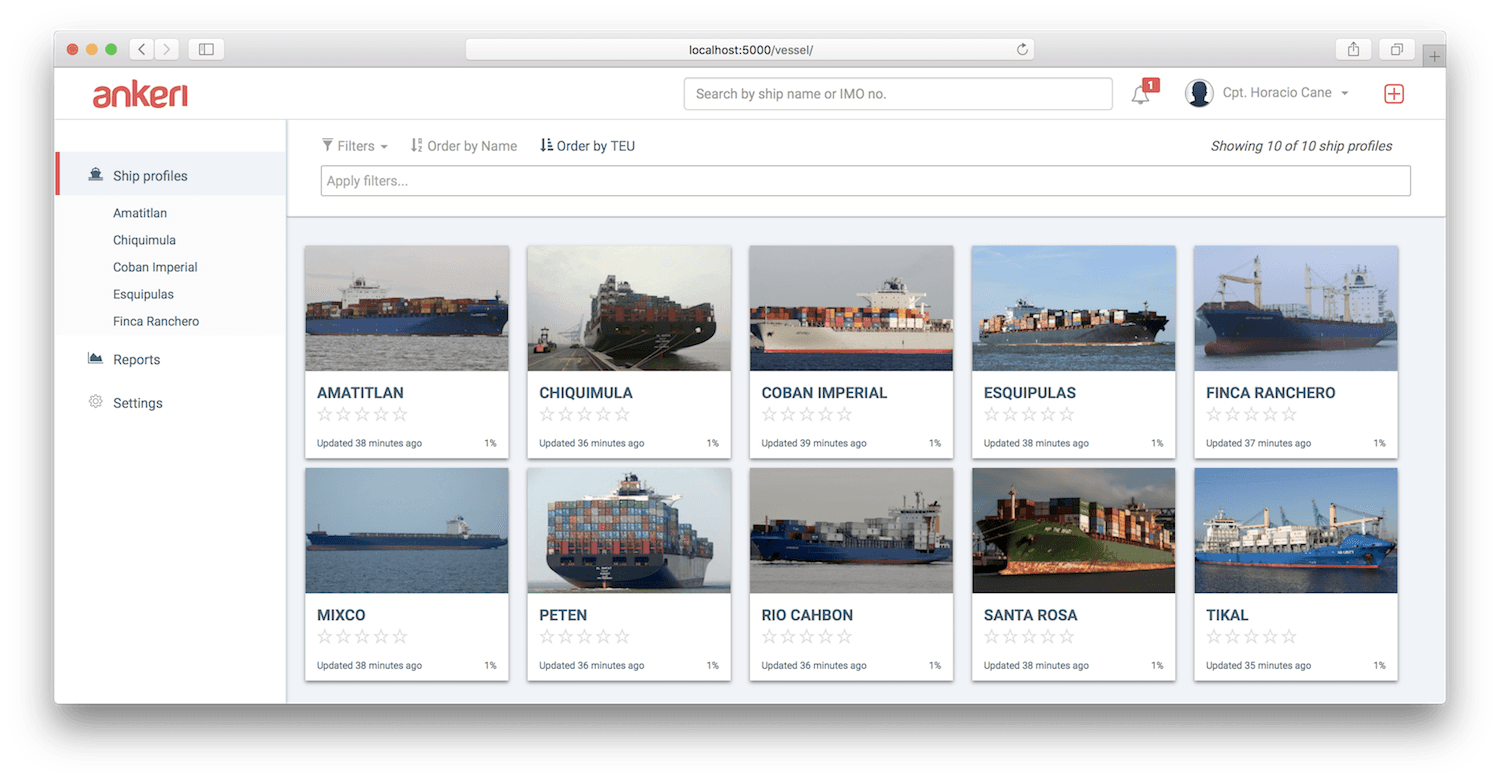
Task: Rate MIXCO with the fifth star
Action: pyautogui.click(x=400, y=636)
